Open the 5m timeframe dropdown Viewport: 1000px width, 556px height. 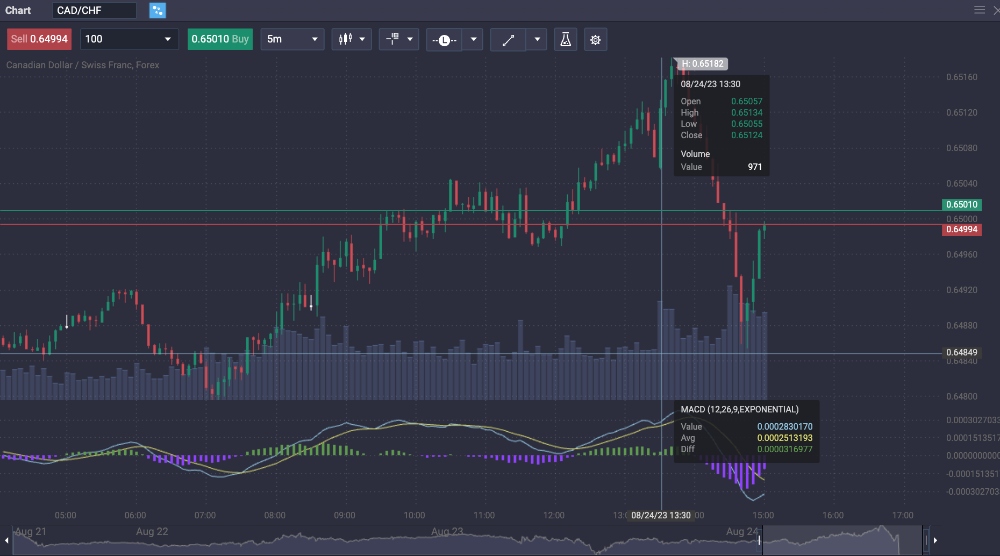(292, 39)
